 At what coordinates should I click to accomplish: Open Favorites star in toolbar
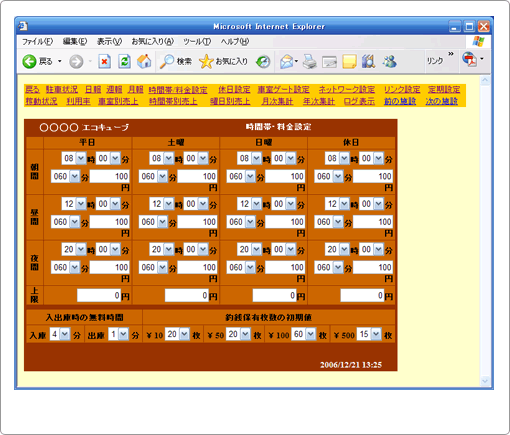coord(206,62)
